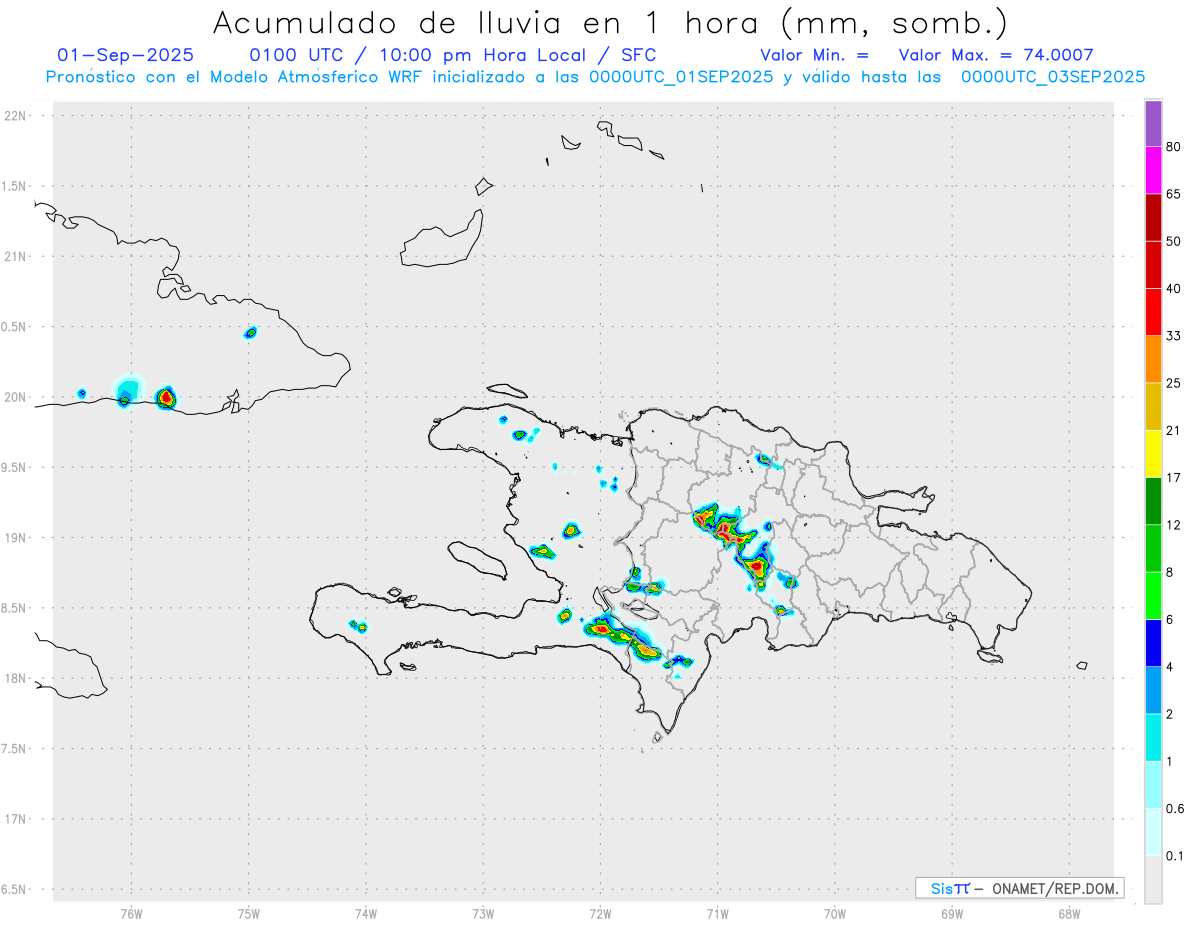
Task: Click the orange 25–33 colorbar segment
Action: tap(1153, 359)
